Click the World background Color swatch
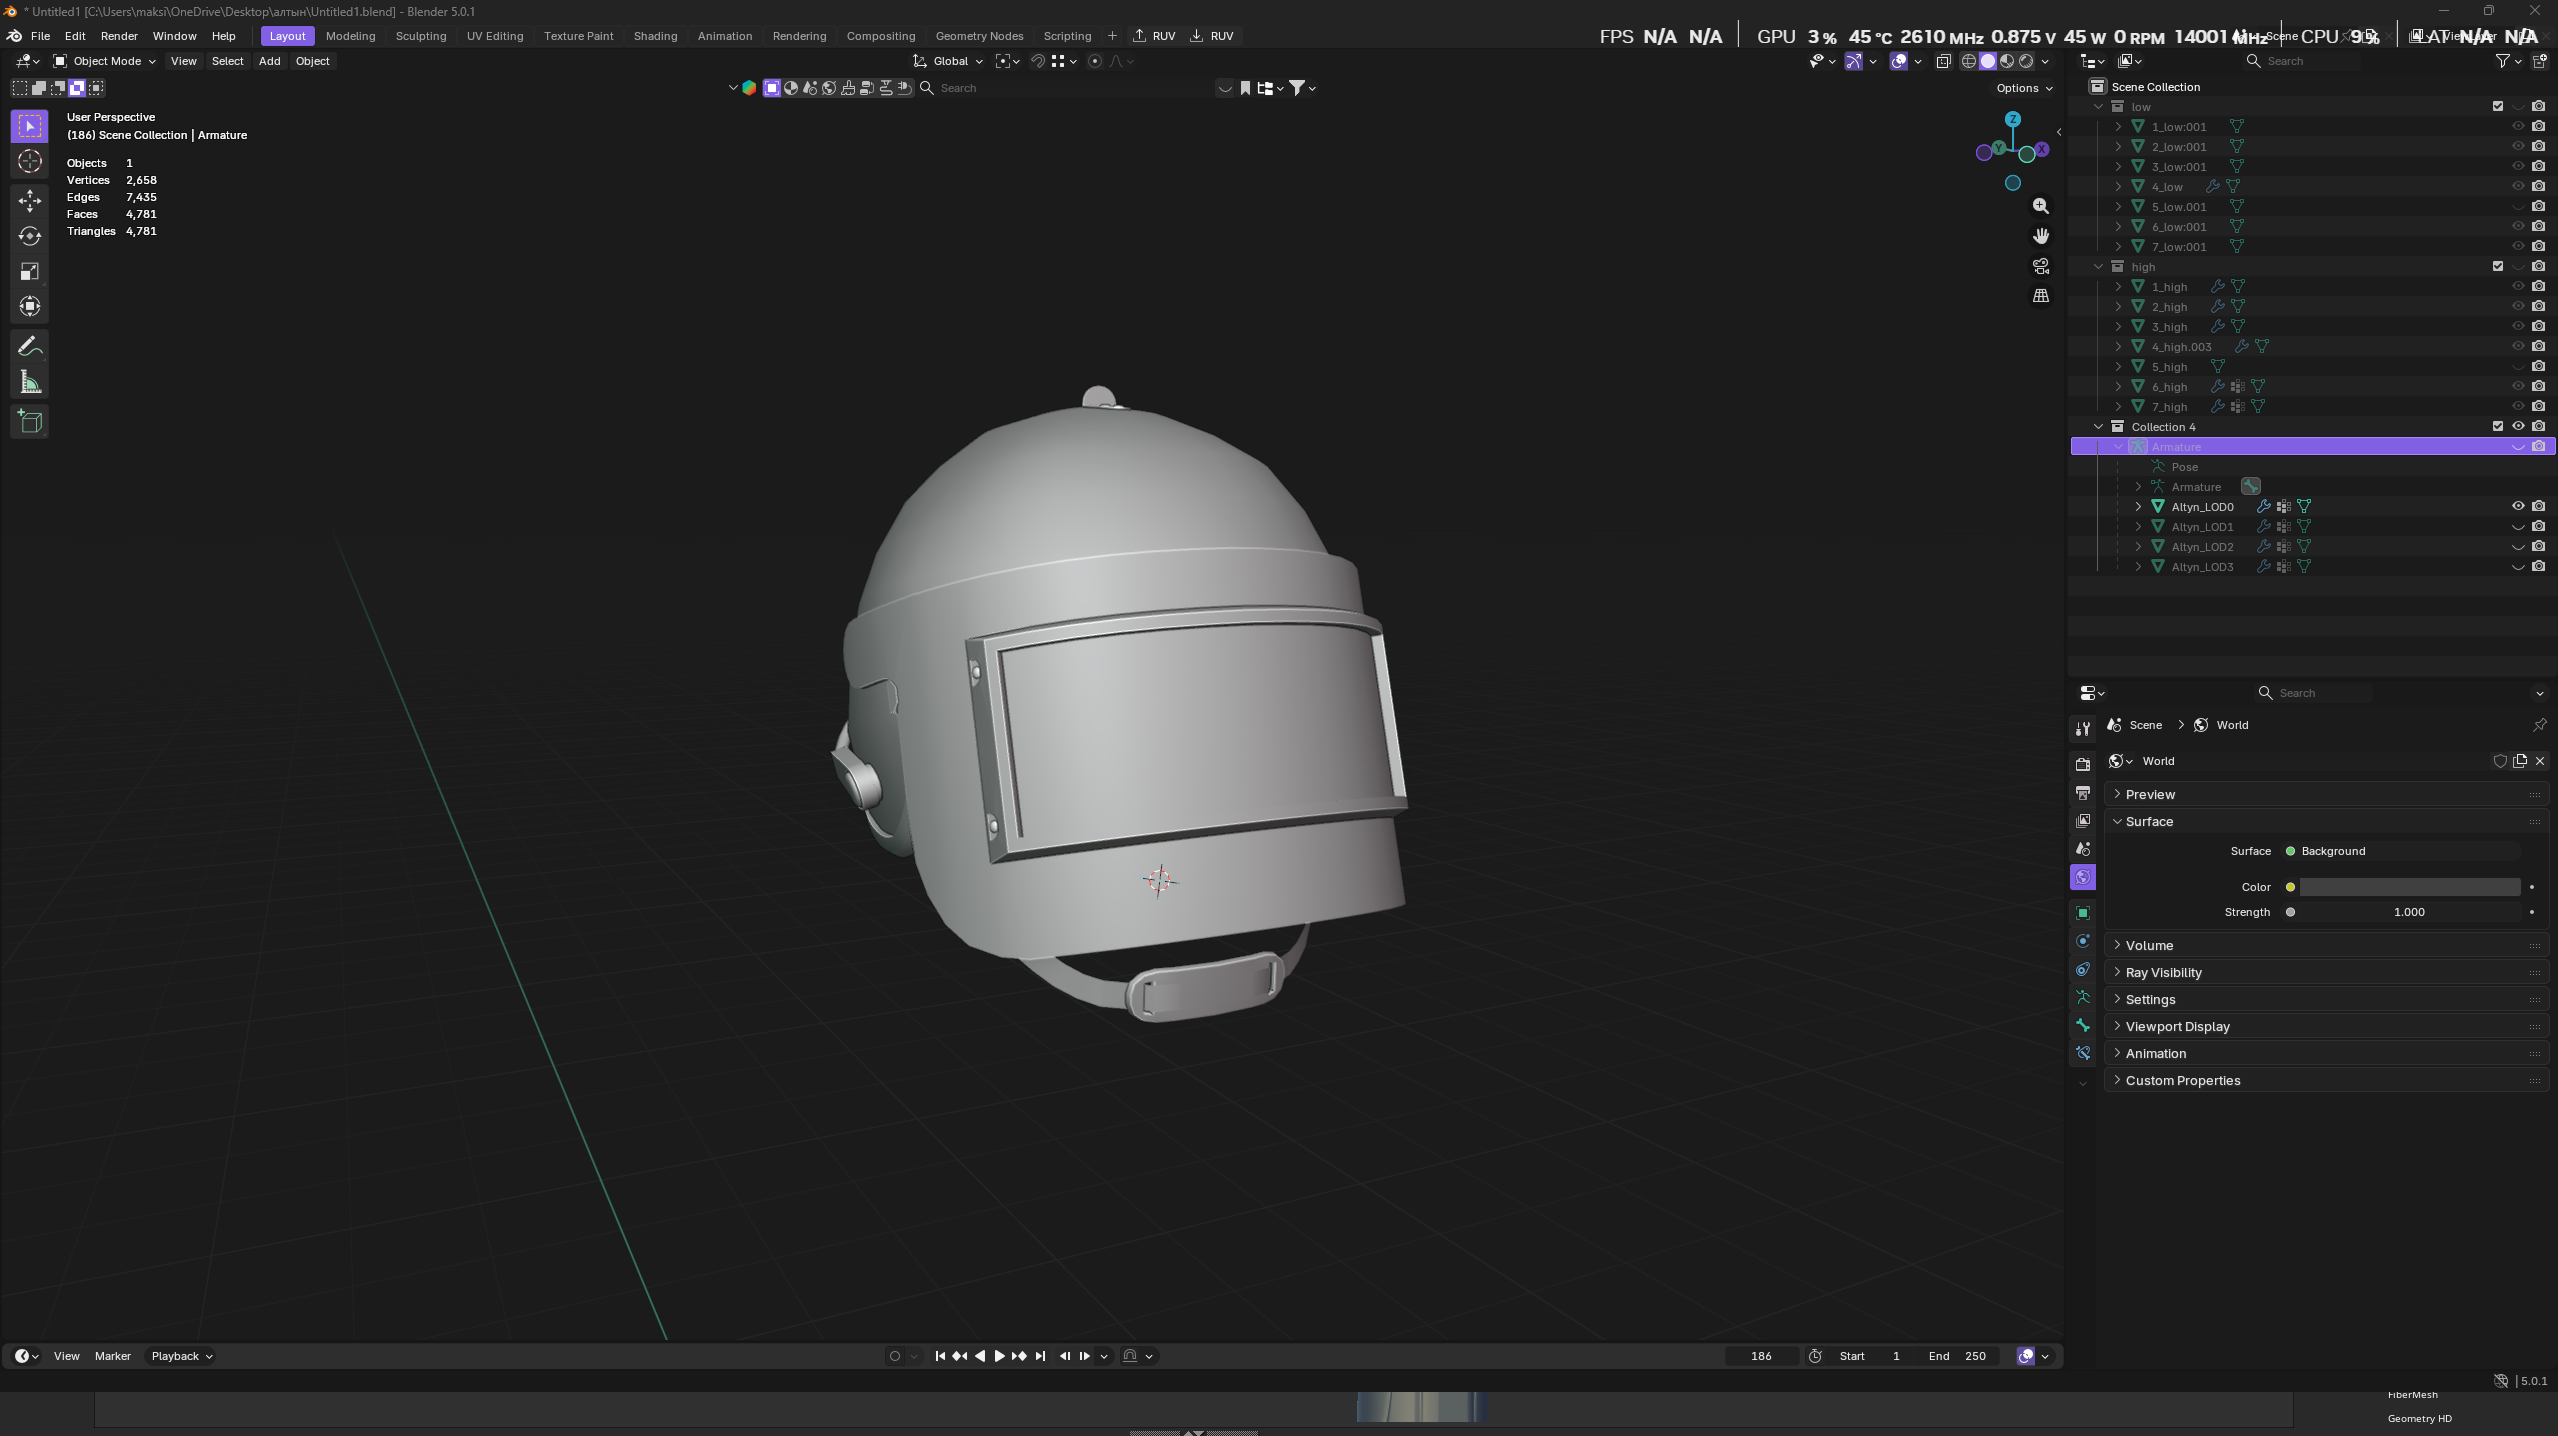 [x=2409, y=887]
